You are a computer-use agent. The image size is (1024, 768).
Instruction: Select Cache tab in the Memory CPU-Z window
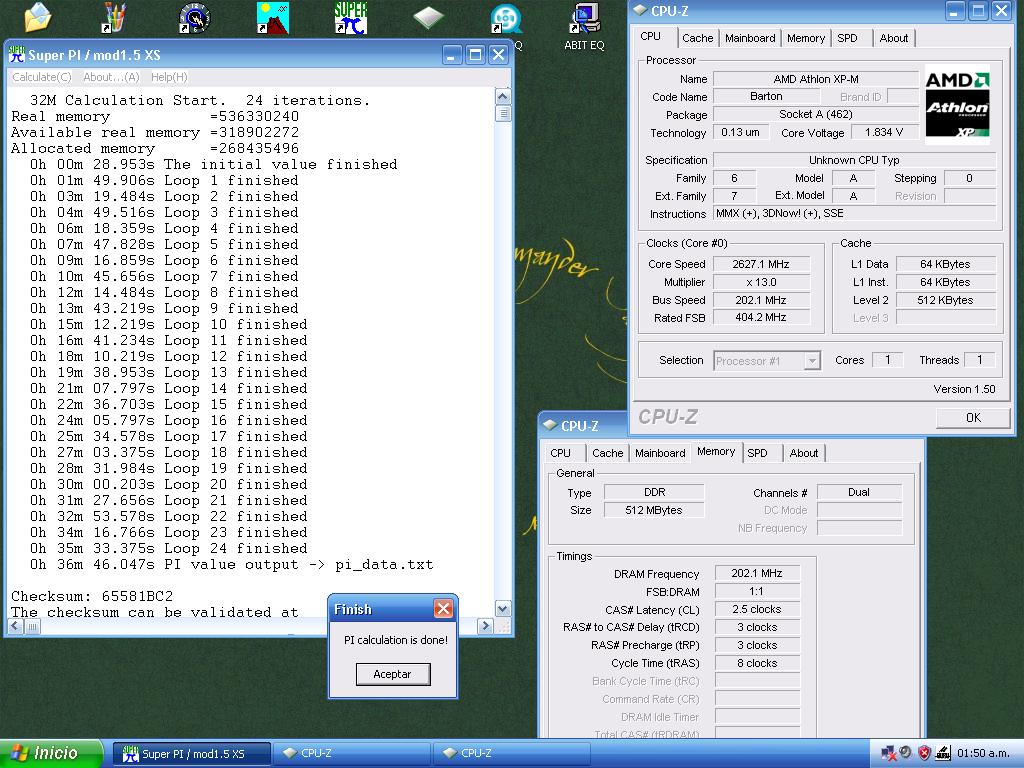coord(607,453)
